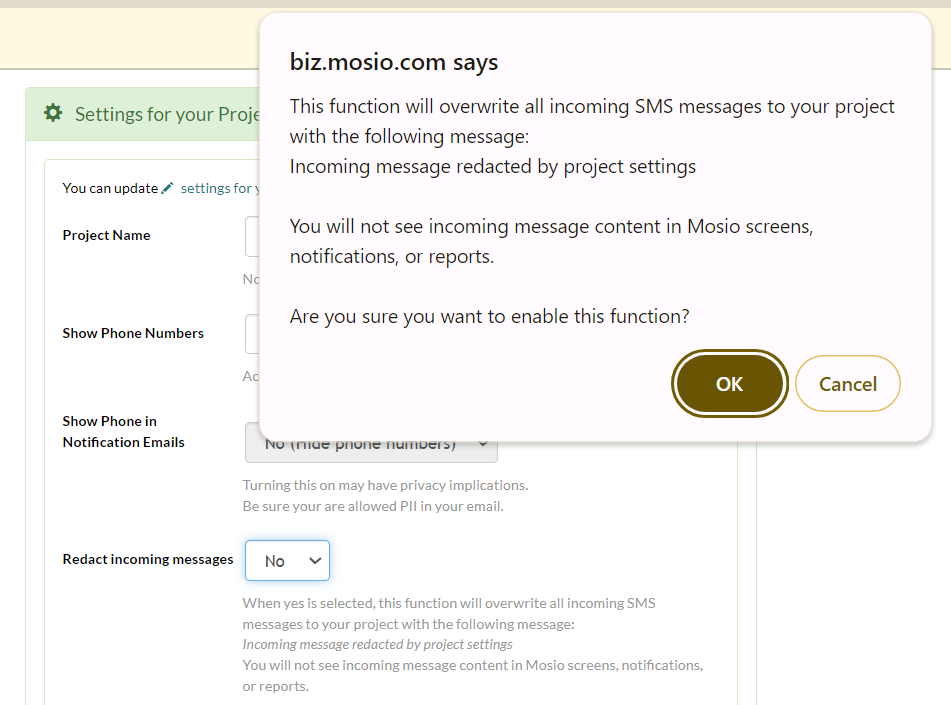Open the Redact incoming messages dropdown
Screen dimensions: 951x705
tap(287, 560)
